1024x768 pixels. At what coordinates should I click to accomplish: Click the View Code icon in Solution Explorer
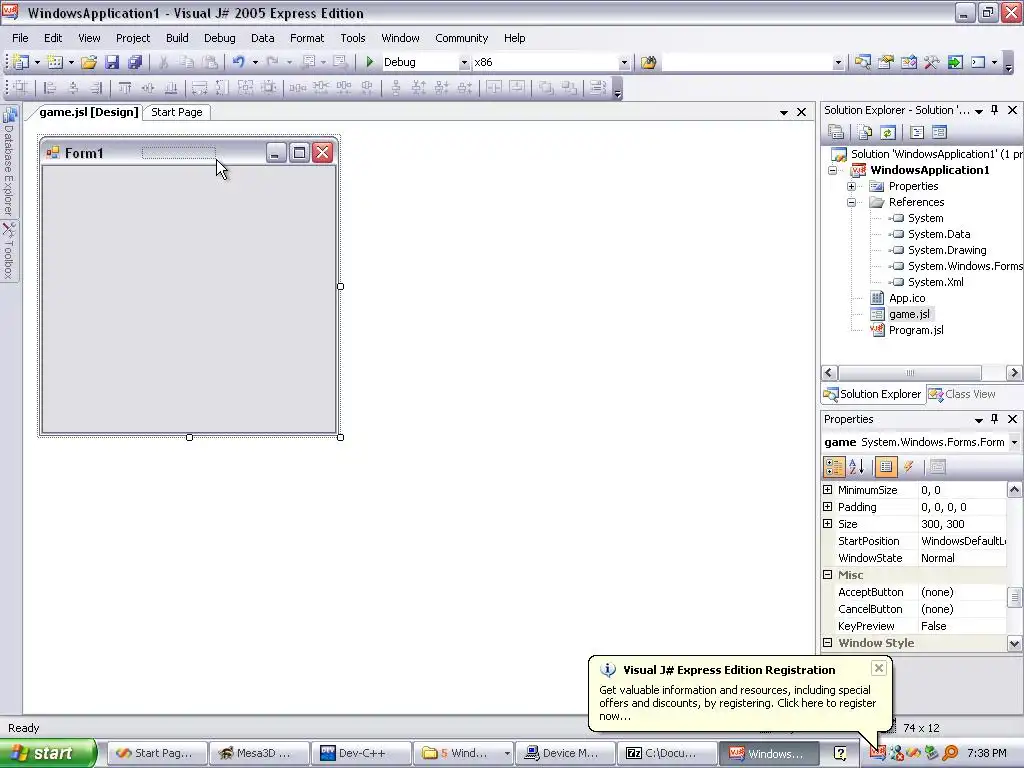[917, 133]
